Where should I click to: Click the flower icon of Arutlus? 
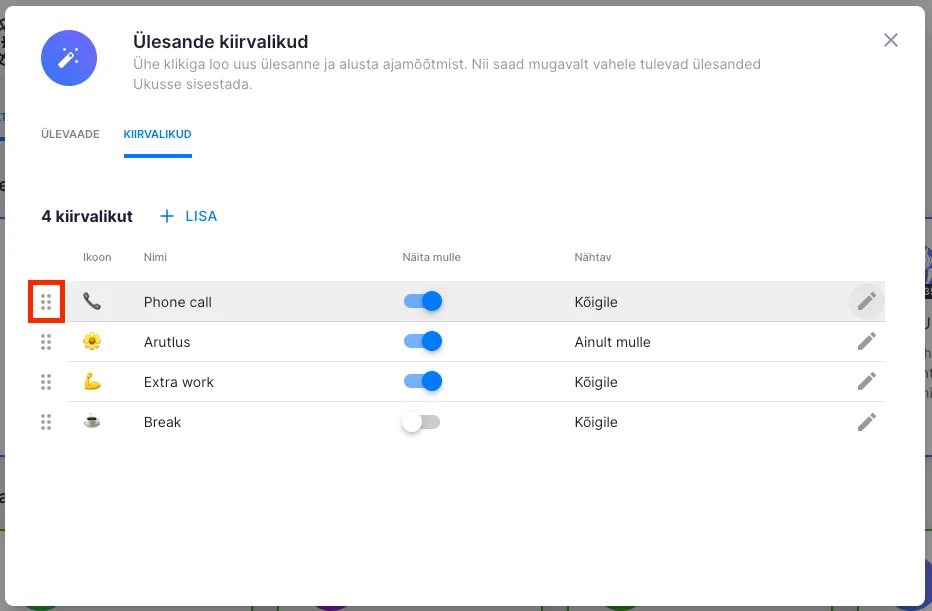click(92, 342)
